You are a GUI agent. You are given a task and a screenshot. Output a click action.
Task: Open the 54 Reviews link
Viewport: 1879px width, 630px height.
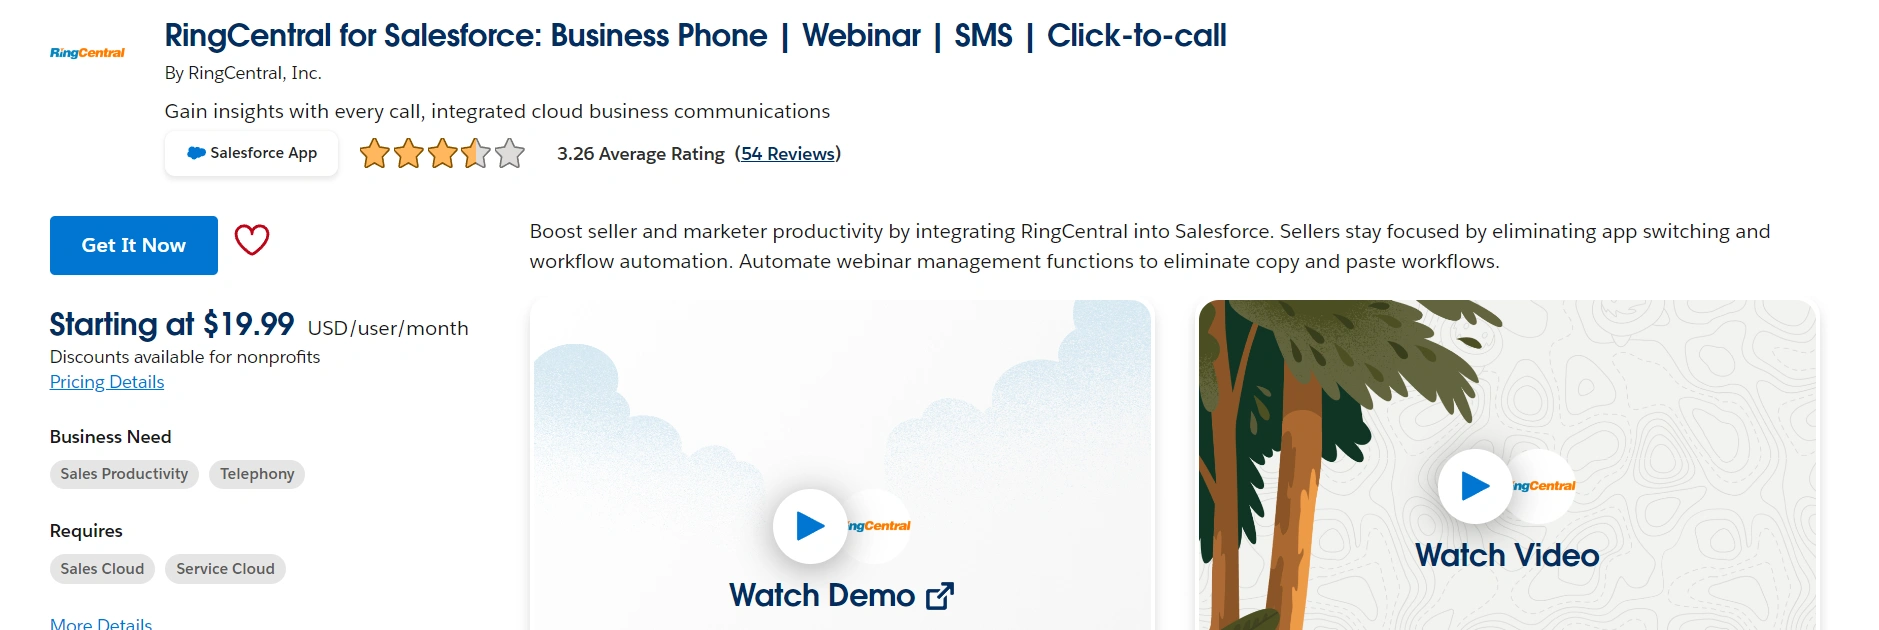tap(788, 154)
